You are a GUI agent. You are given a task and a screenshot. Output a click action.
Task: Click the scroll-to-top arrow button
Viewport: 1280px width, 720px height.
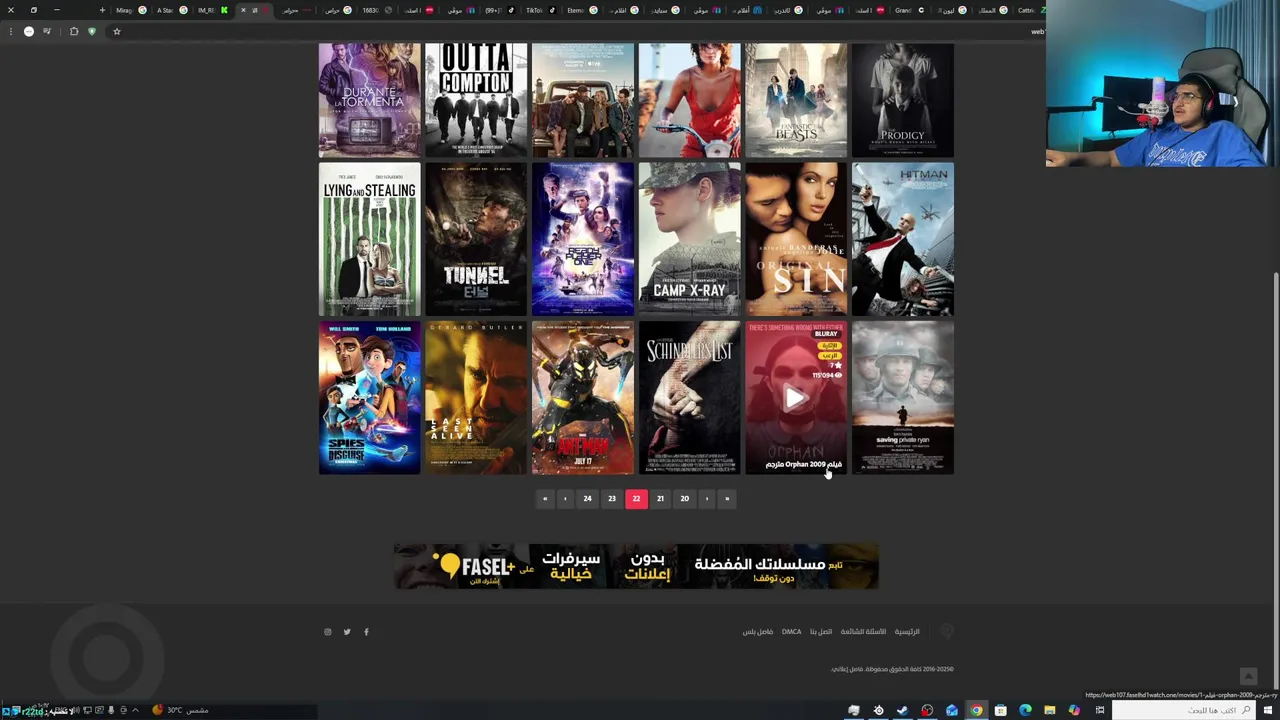(1248, 677)
